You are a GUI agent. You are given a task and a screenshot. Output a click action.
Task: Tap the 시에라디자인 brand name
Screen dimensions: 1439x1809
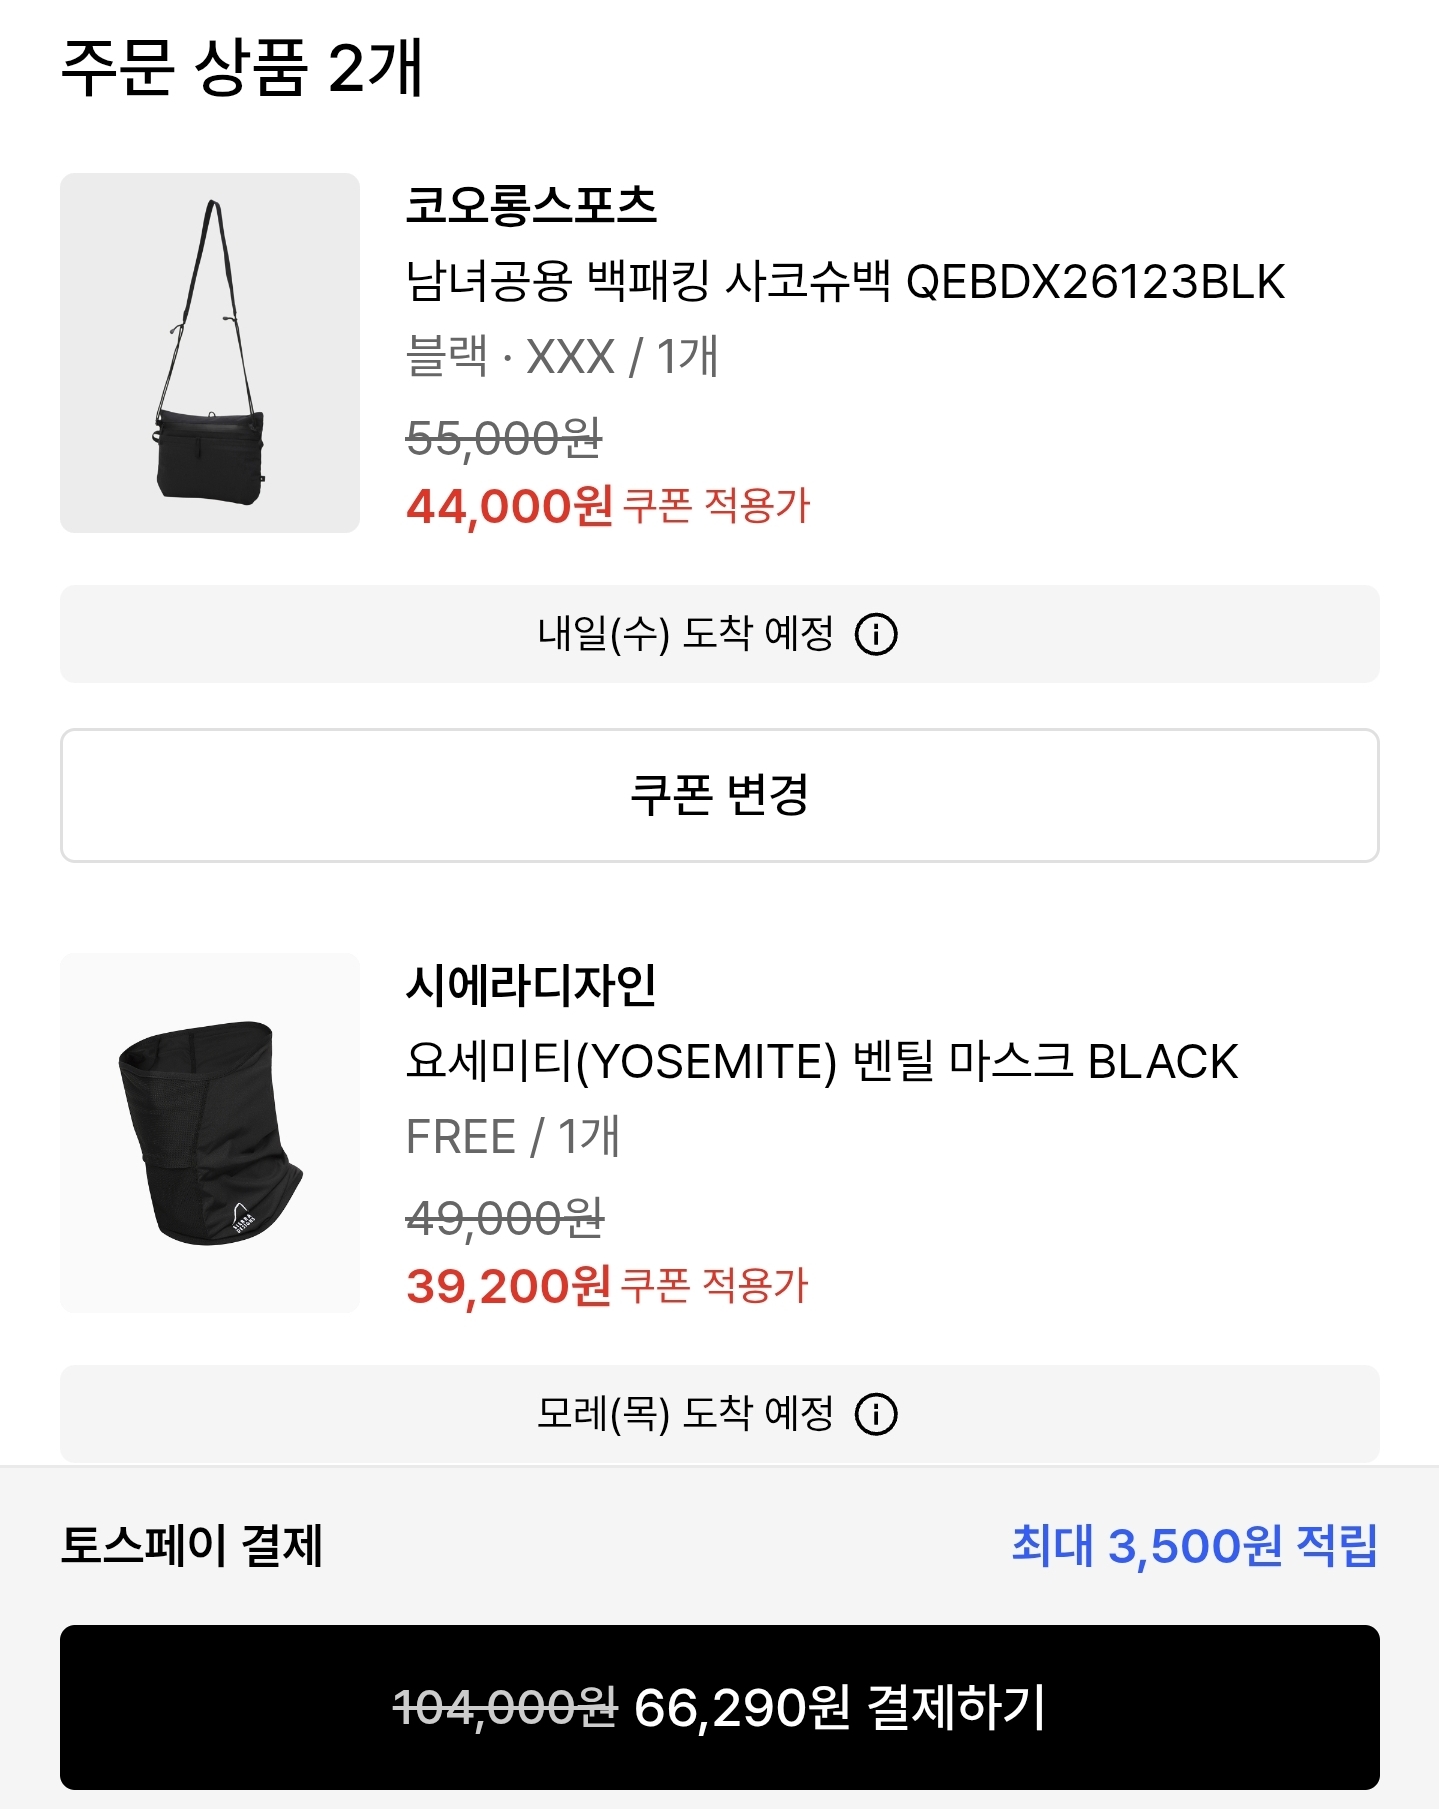[x=531, y=985]
